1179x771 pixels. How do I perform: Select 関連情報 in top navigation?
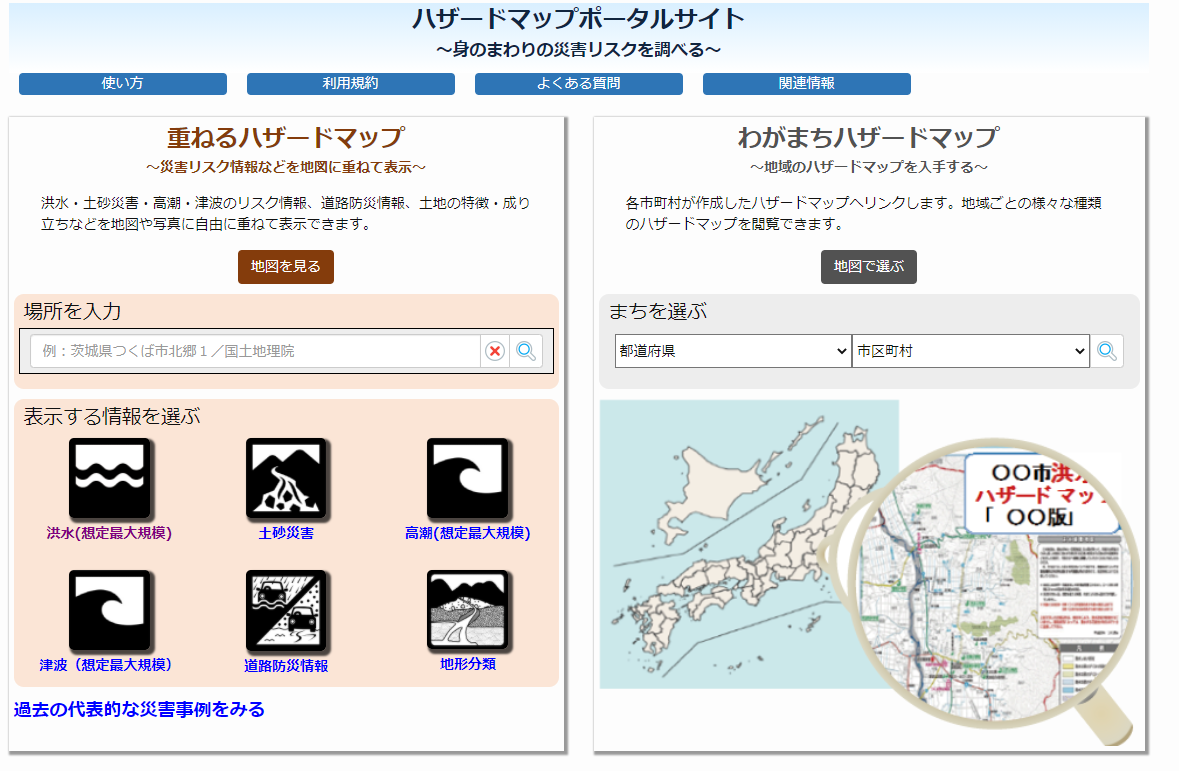(807, 84)
